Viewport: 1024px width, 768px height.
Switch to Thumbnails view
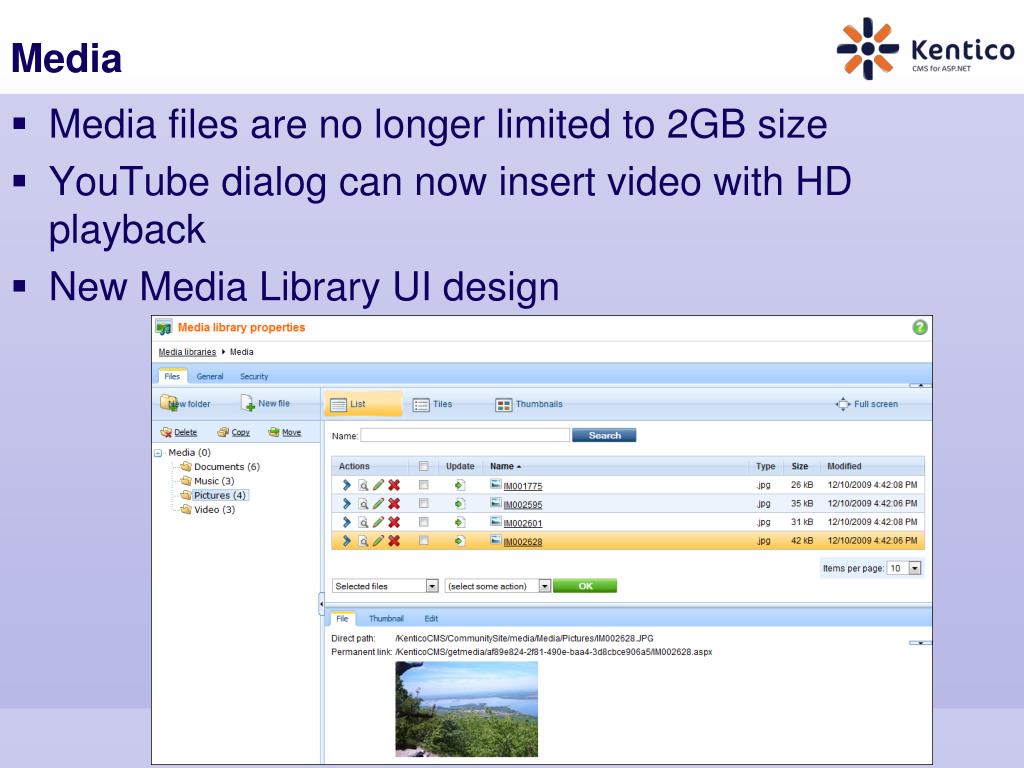click(x=529, y=404)
